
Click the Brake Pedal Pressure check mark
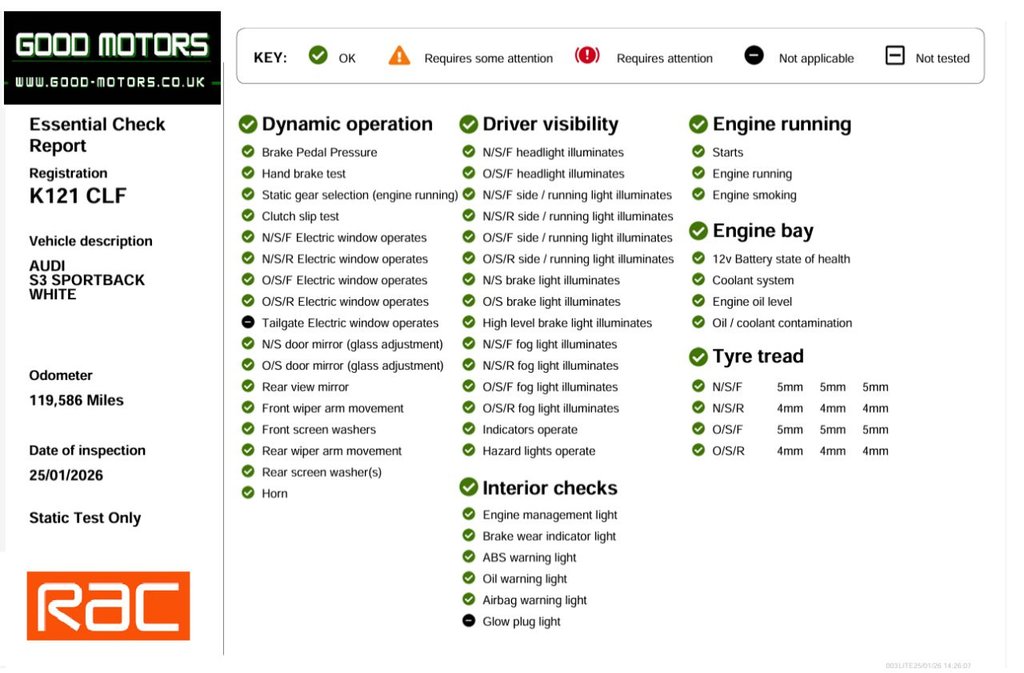pos(248,152)
